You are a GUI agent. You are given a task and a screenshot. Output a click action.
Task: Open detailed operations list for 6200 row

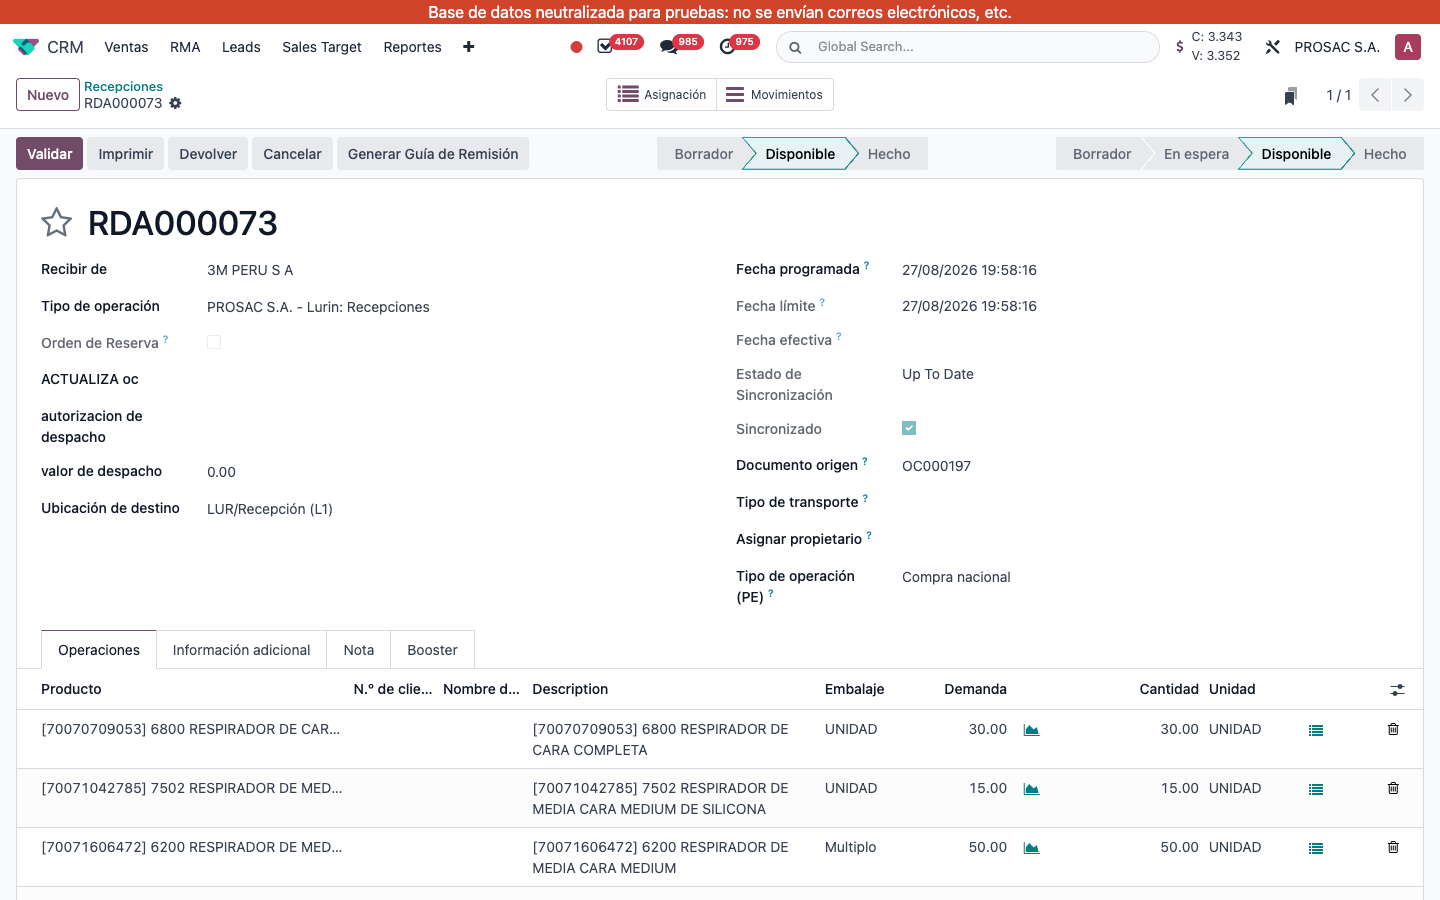pyautogui.click(x=1316, y=849)
